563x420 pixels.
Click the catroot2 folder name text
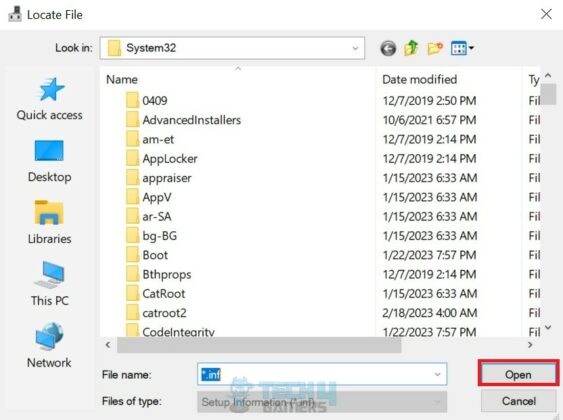point(164,313)
